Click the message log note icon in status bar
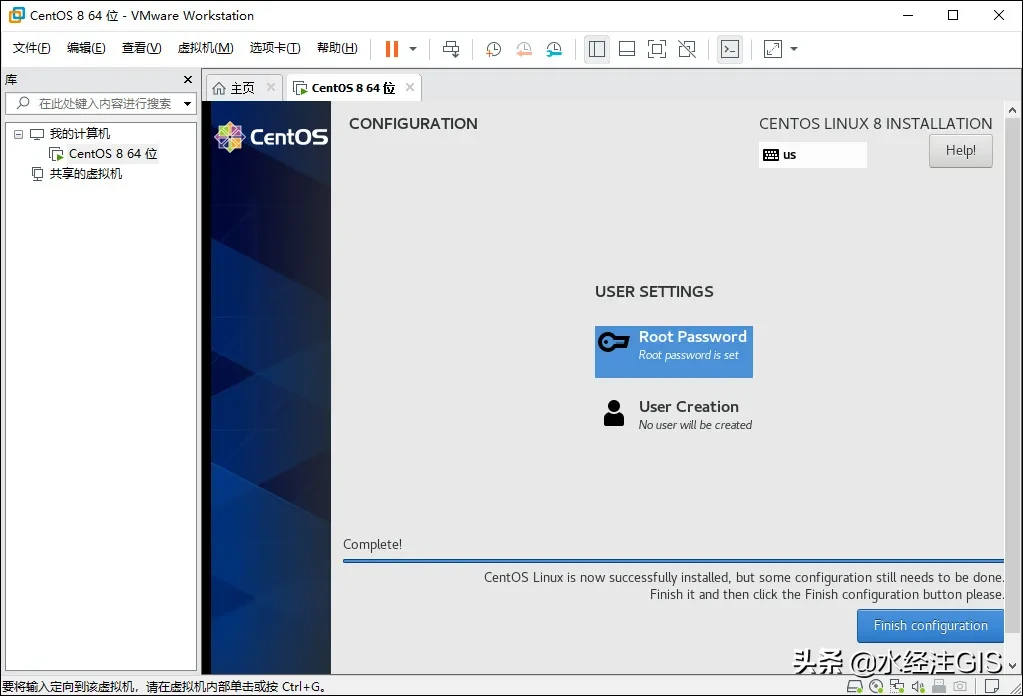 992,686
